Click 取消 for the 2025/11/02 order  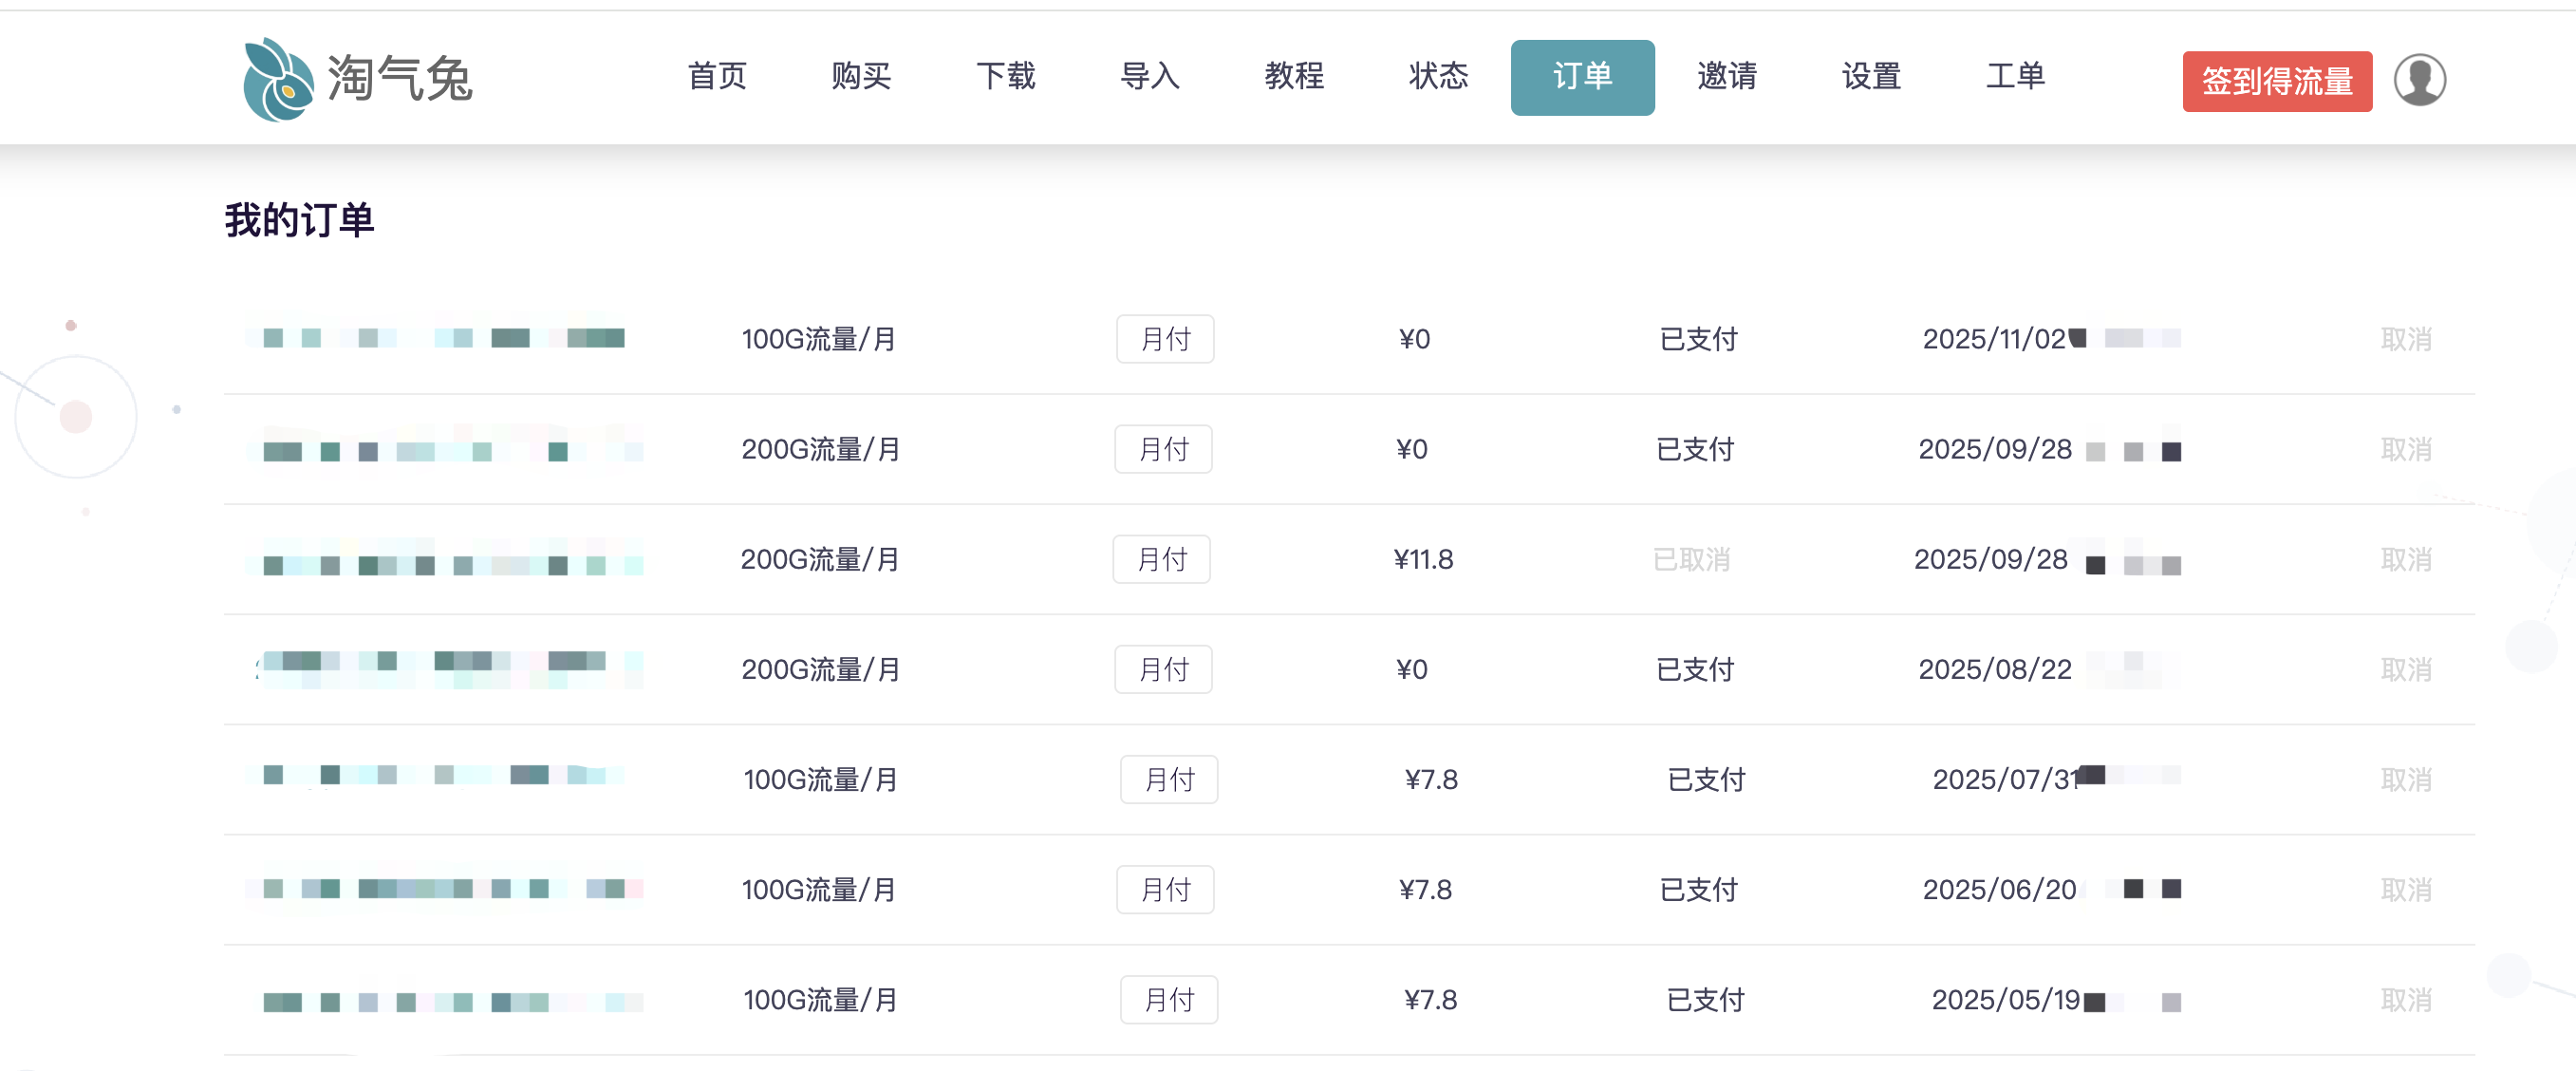pyautogui.click(x=2405, y=339)
